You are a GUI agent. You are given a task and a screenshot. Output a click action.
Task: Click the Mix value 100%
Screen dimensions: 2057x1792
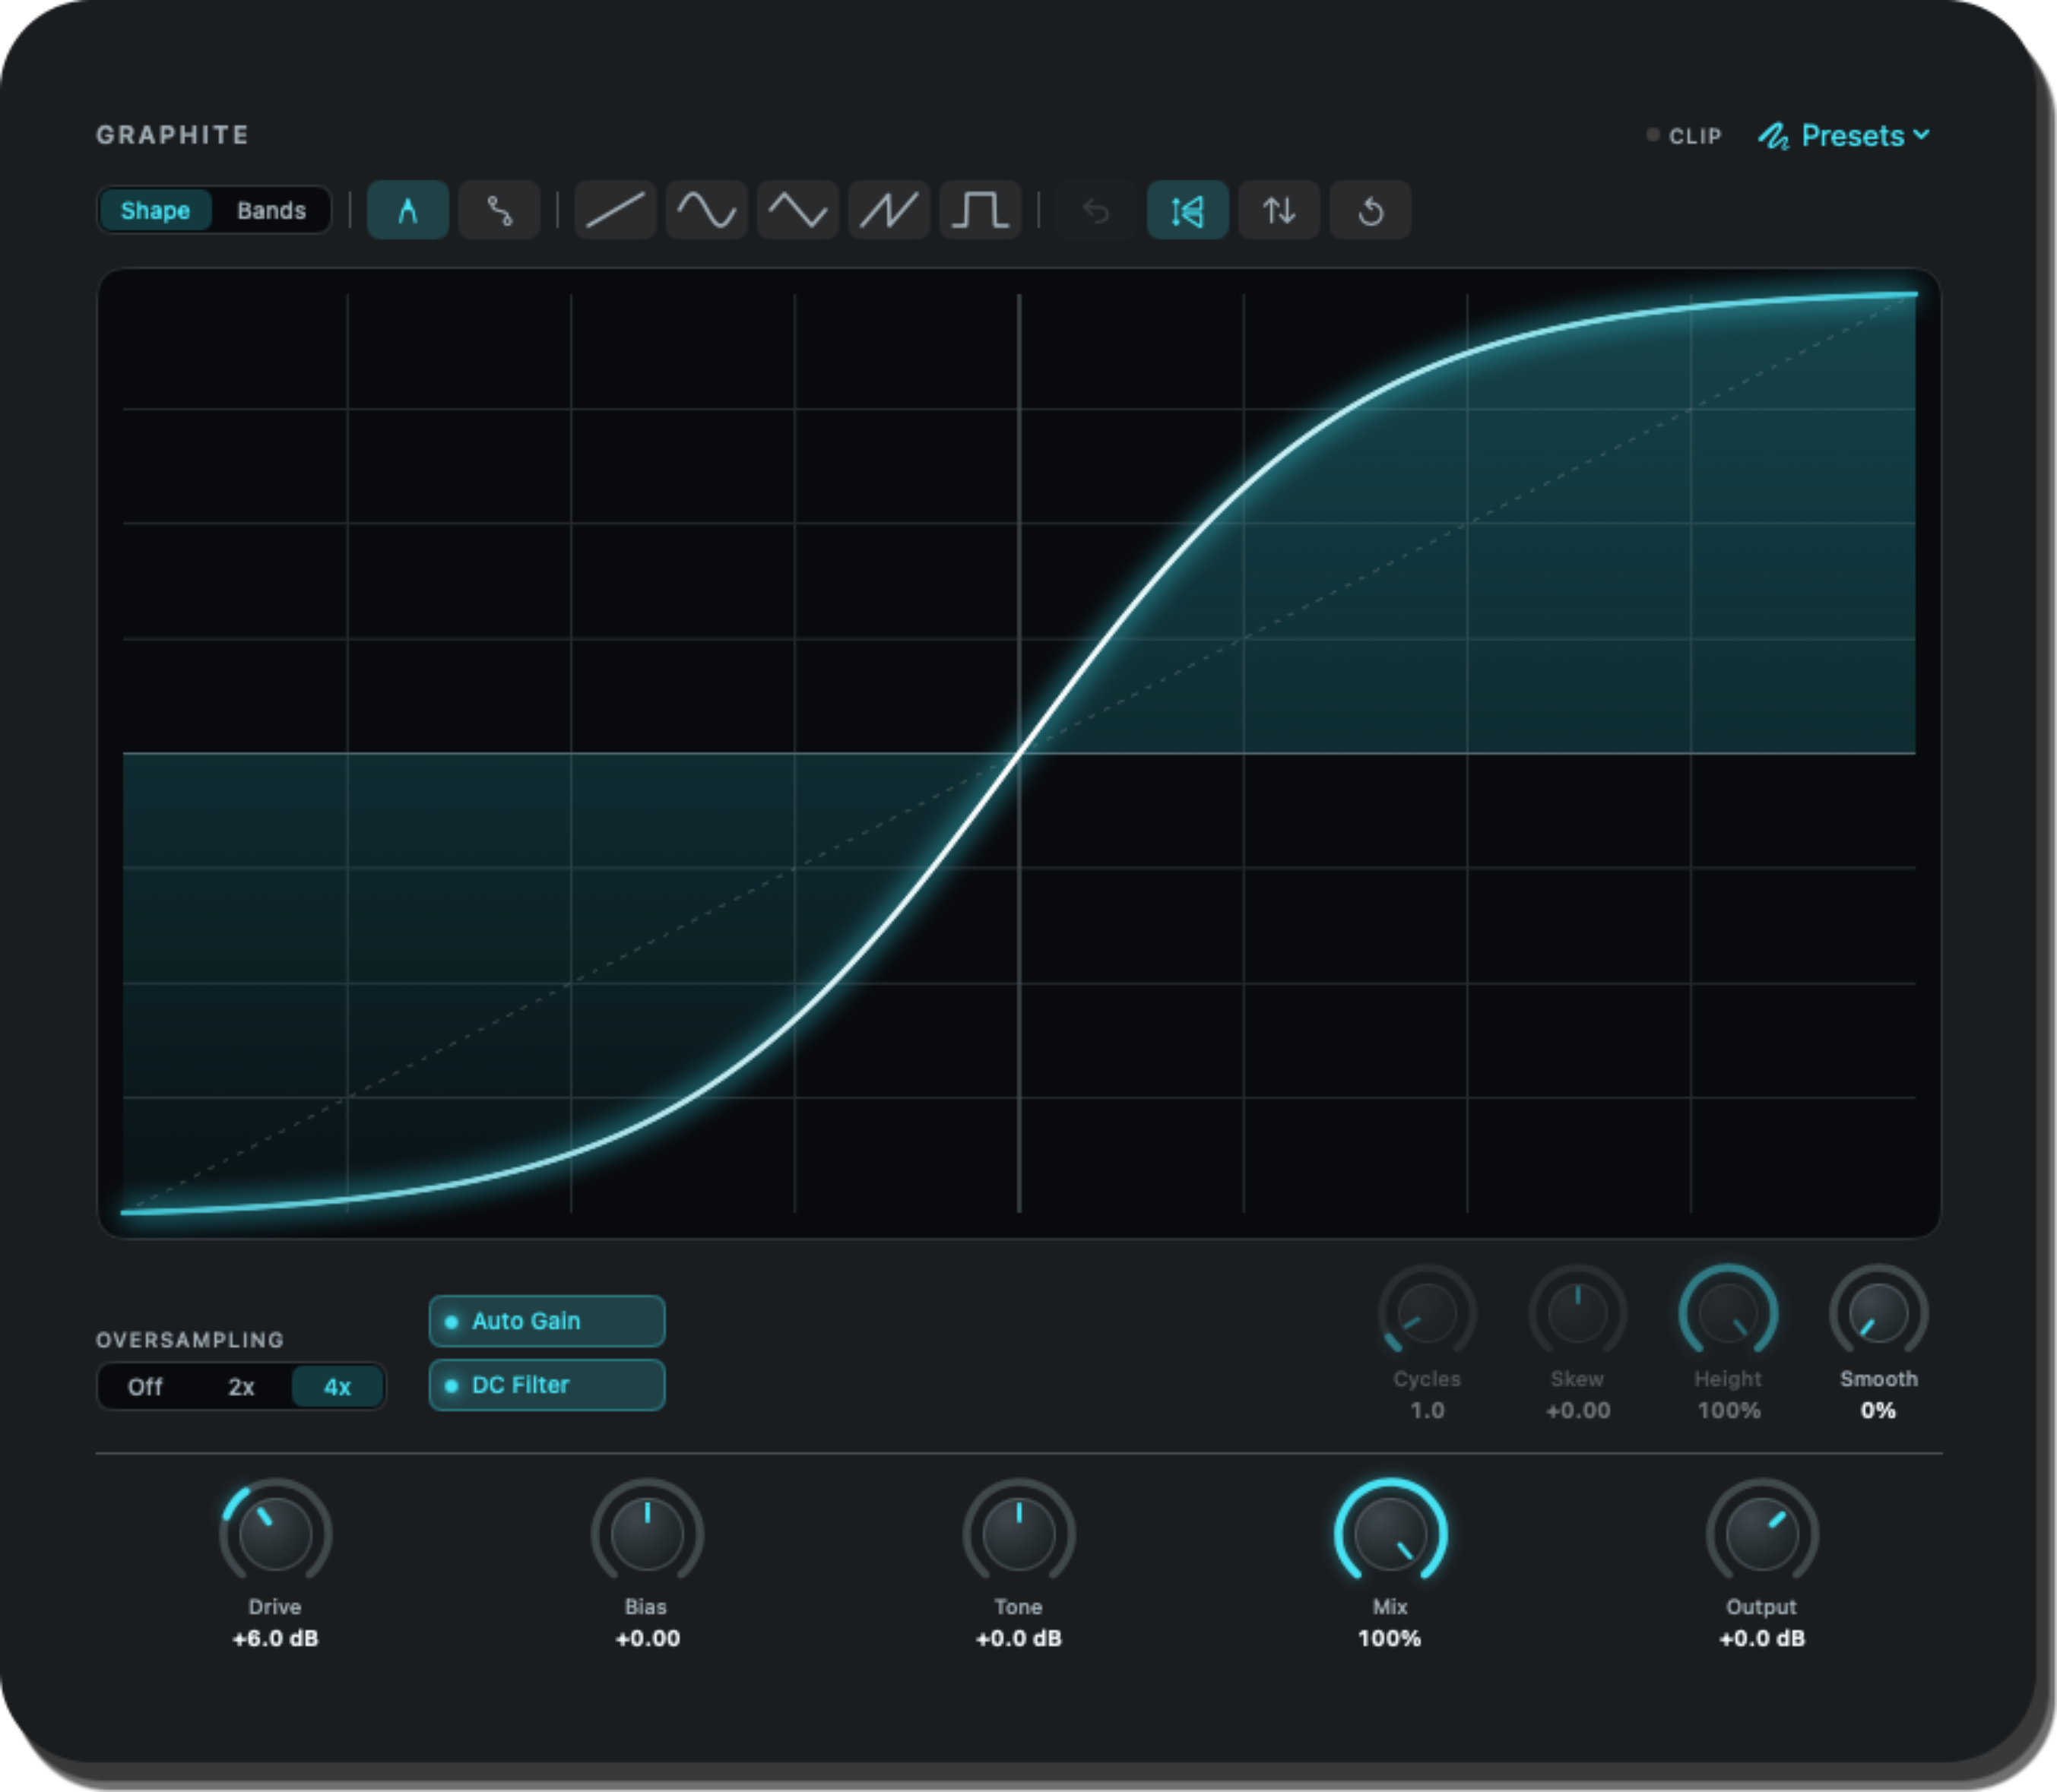pyautogui.click(x=1390, y=1639)
